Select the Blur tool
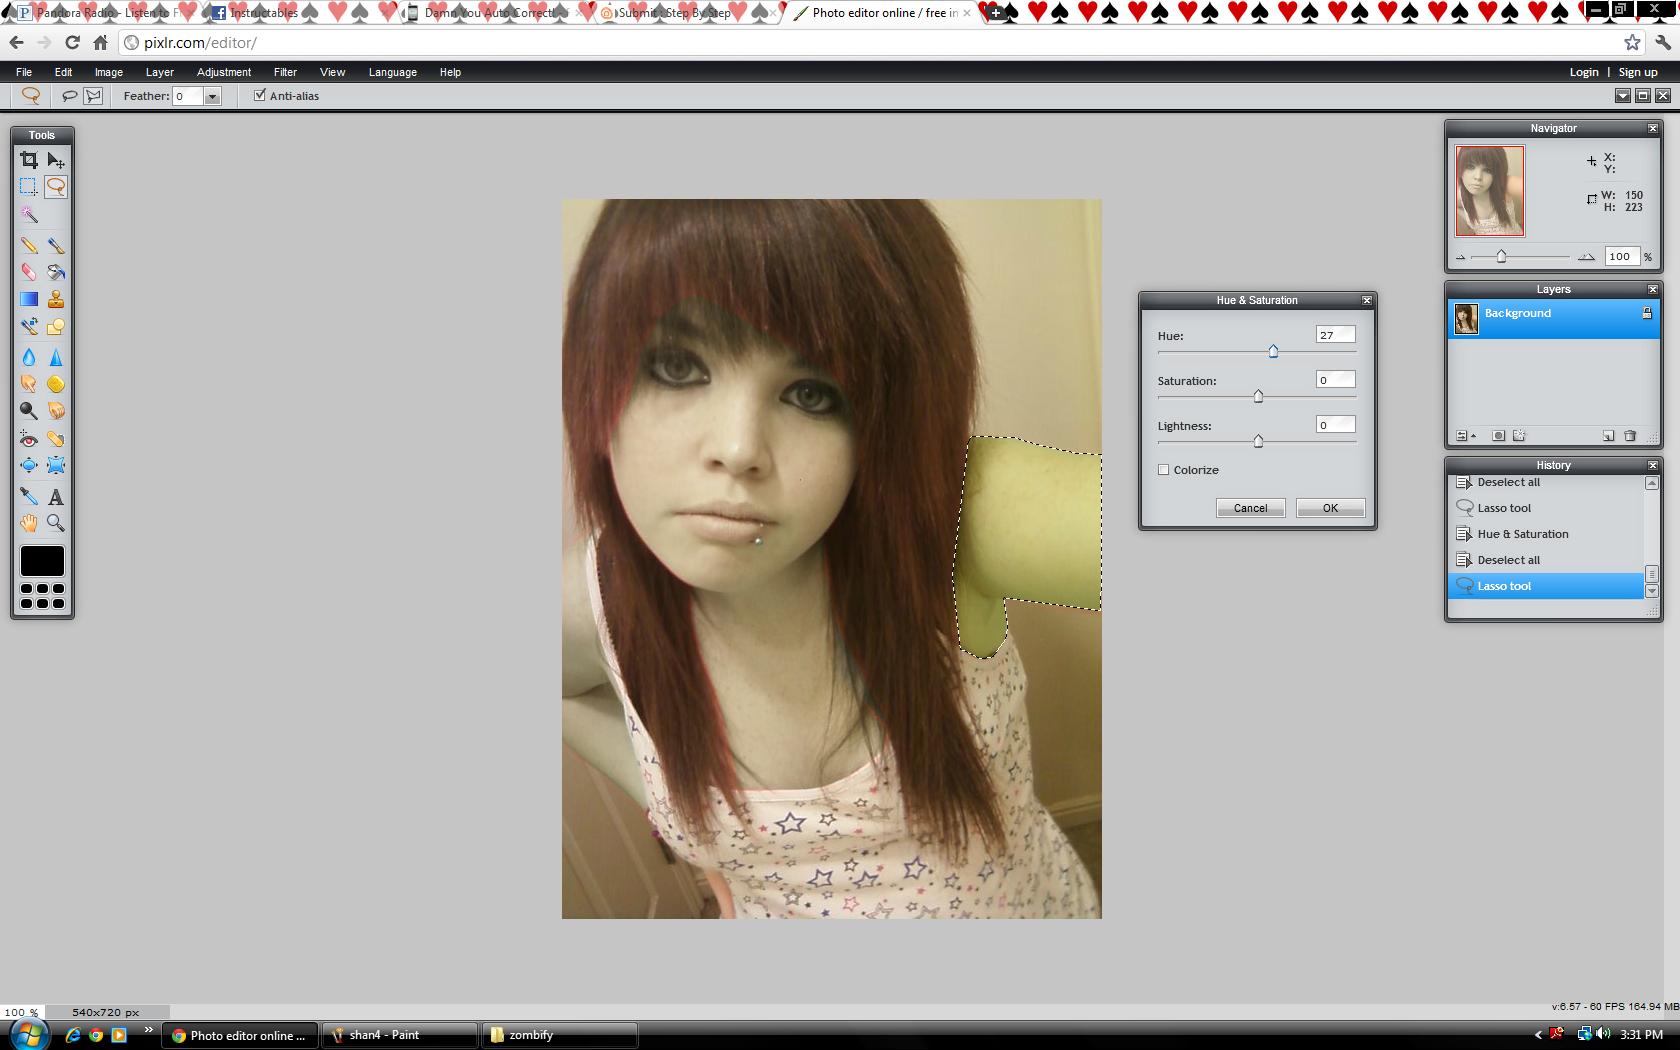Image resolution: width=1680 pixels, height=1050 pixels. coord(29,357)
